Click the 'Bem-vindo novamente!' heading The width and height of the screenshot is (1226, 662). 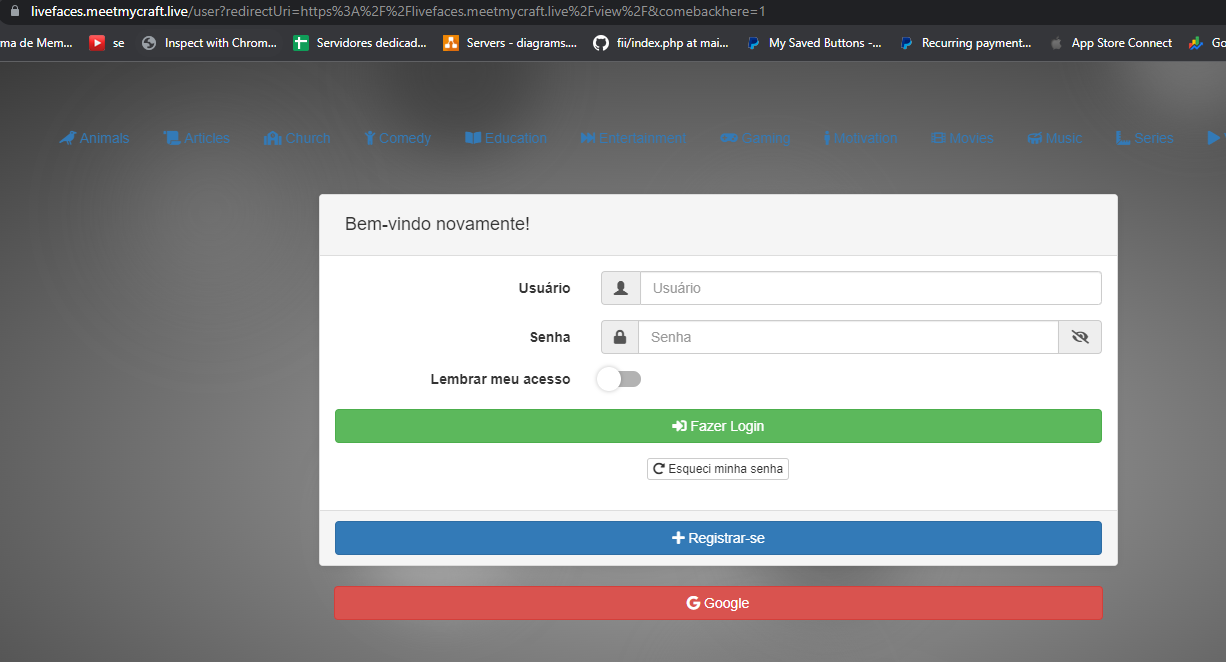click(437, 224)
